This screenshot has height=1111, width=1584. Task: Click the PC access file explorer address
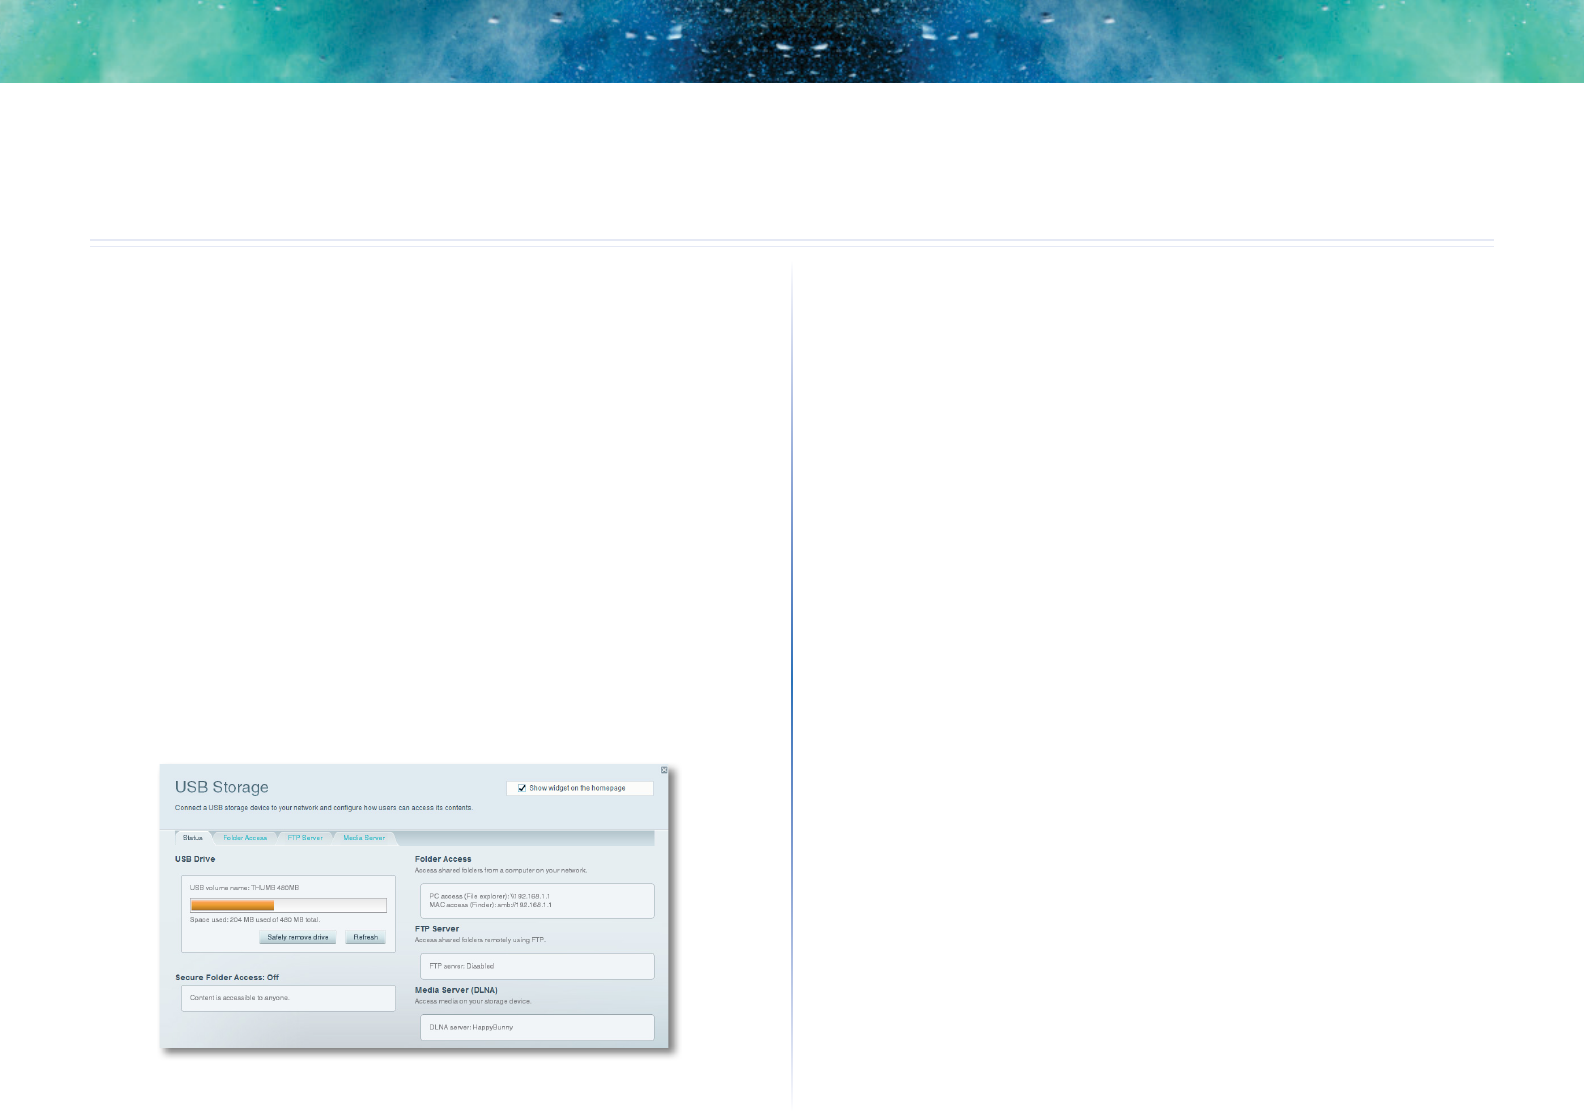(x=490, y=896)
